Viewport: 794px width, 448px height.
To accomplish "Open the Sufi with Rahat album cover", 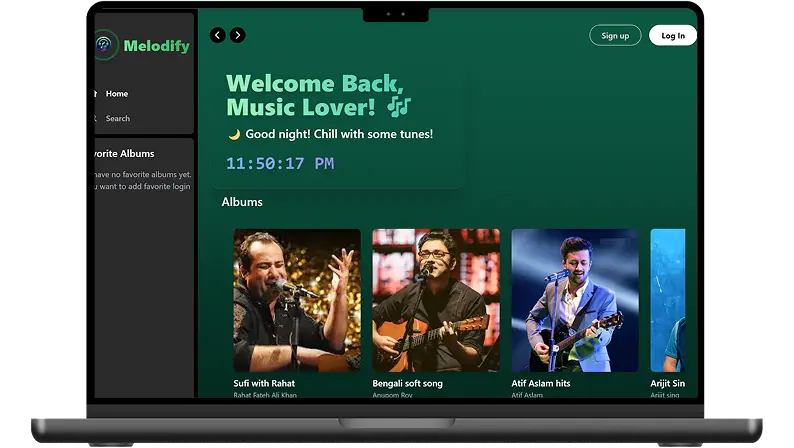I will coord(297,300).
